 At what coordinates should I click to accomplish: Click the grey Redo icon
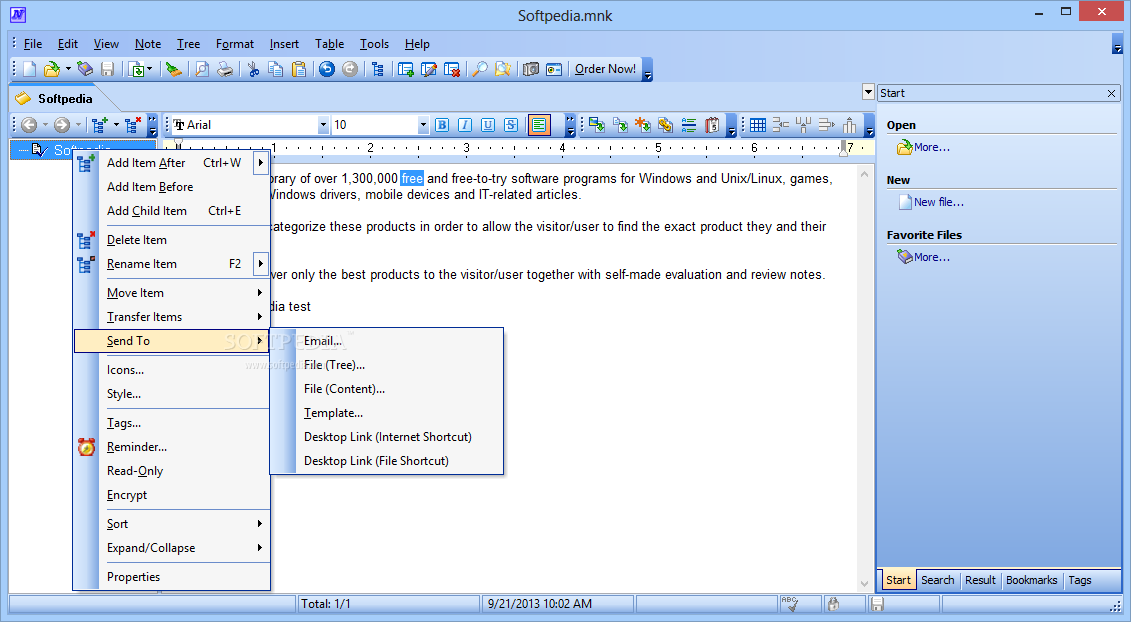350,69
